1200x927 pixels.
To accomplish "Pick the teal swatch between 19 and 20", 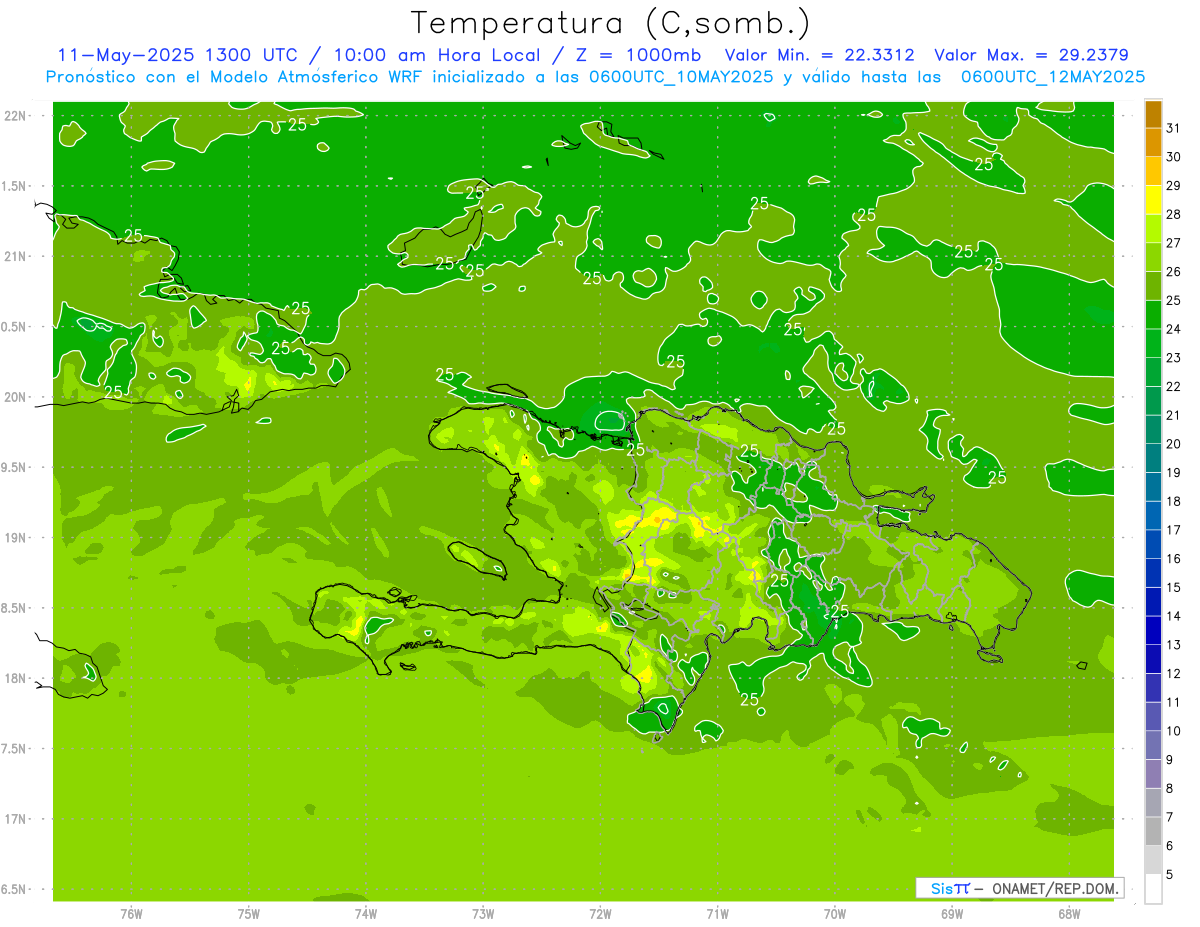I will 1154,458.
